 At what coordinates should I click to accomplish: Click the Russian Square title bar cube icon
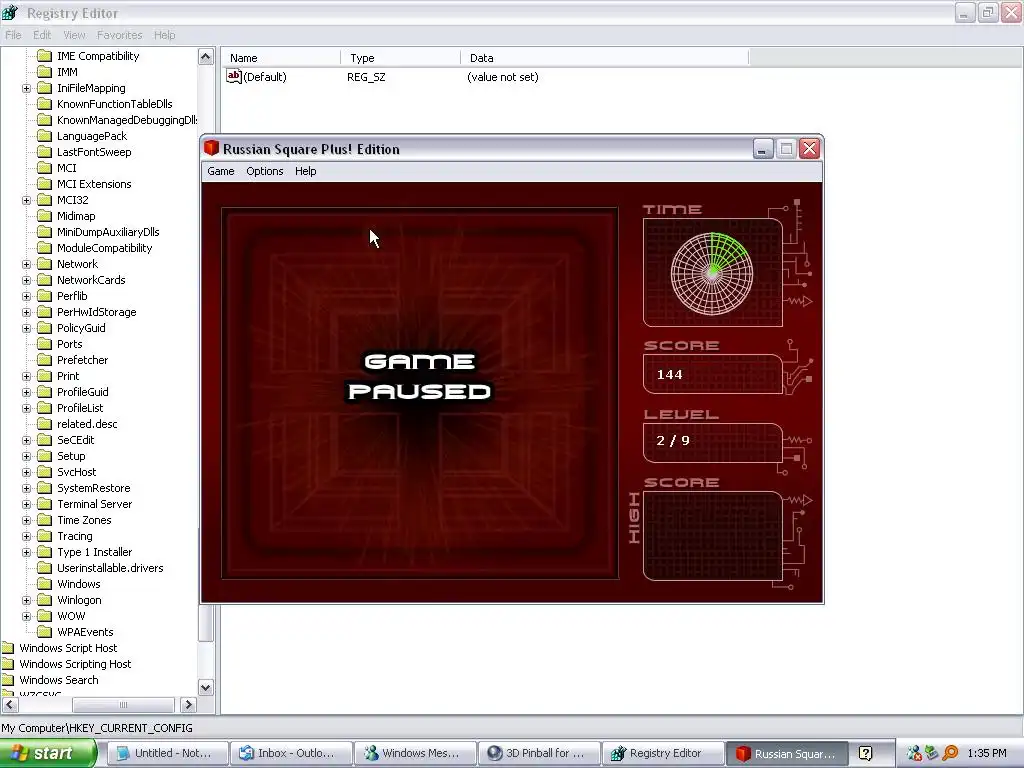pyautogui.click(x=211, y=148)
